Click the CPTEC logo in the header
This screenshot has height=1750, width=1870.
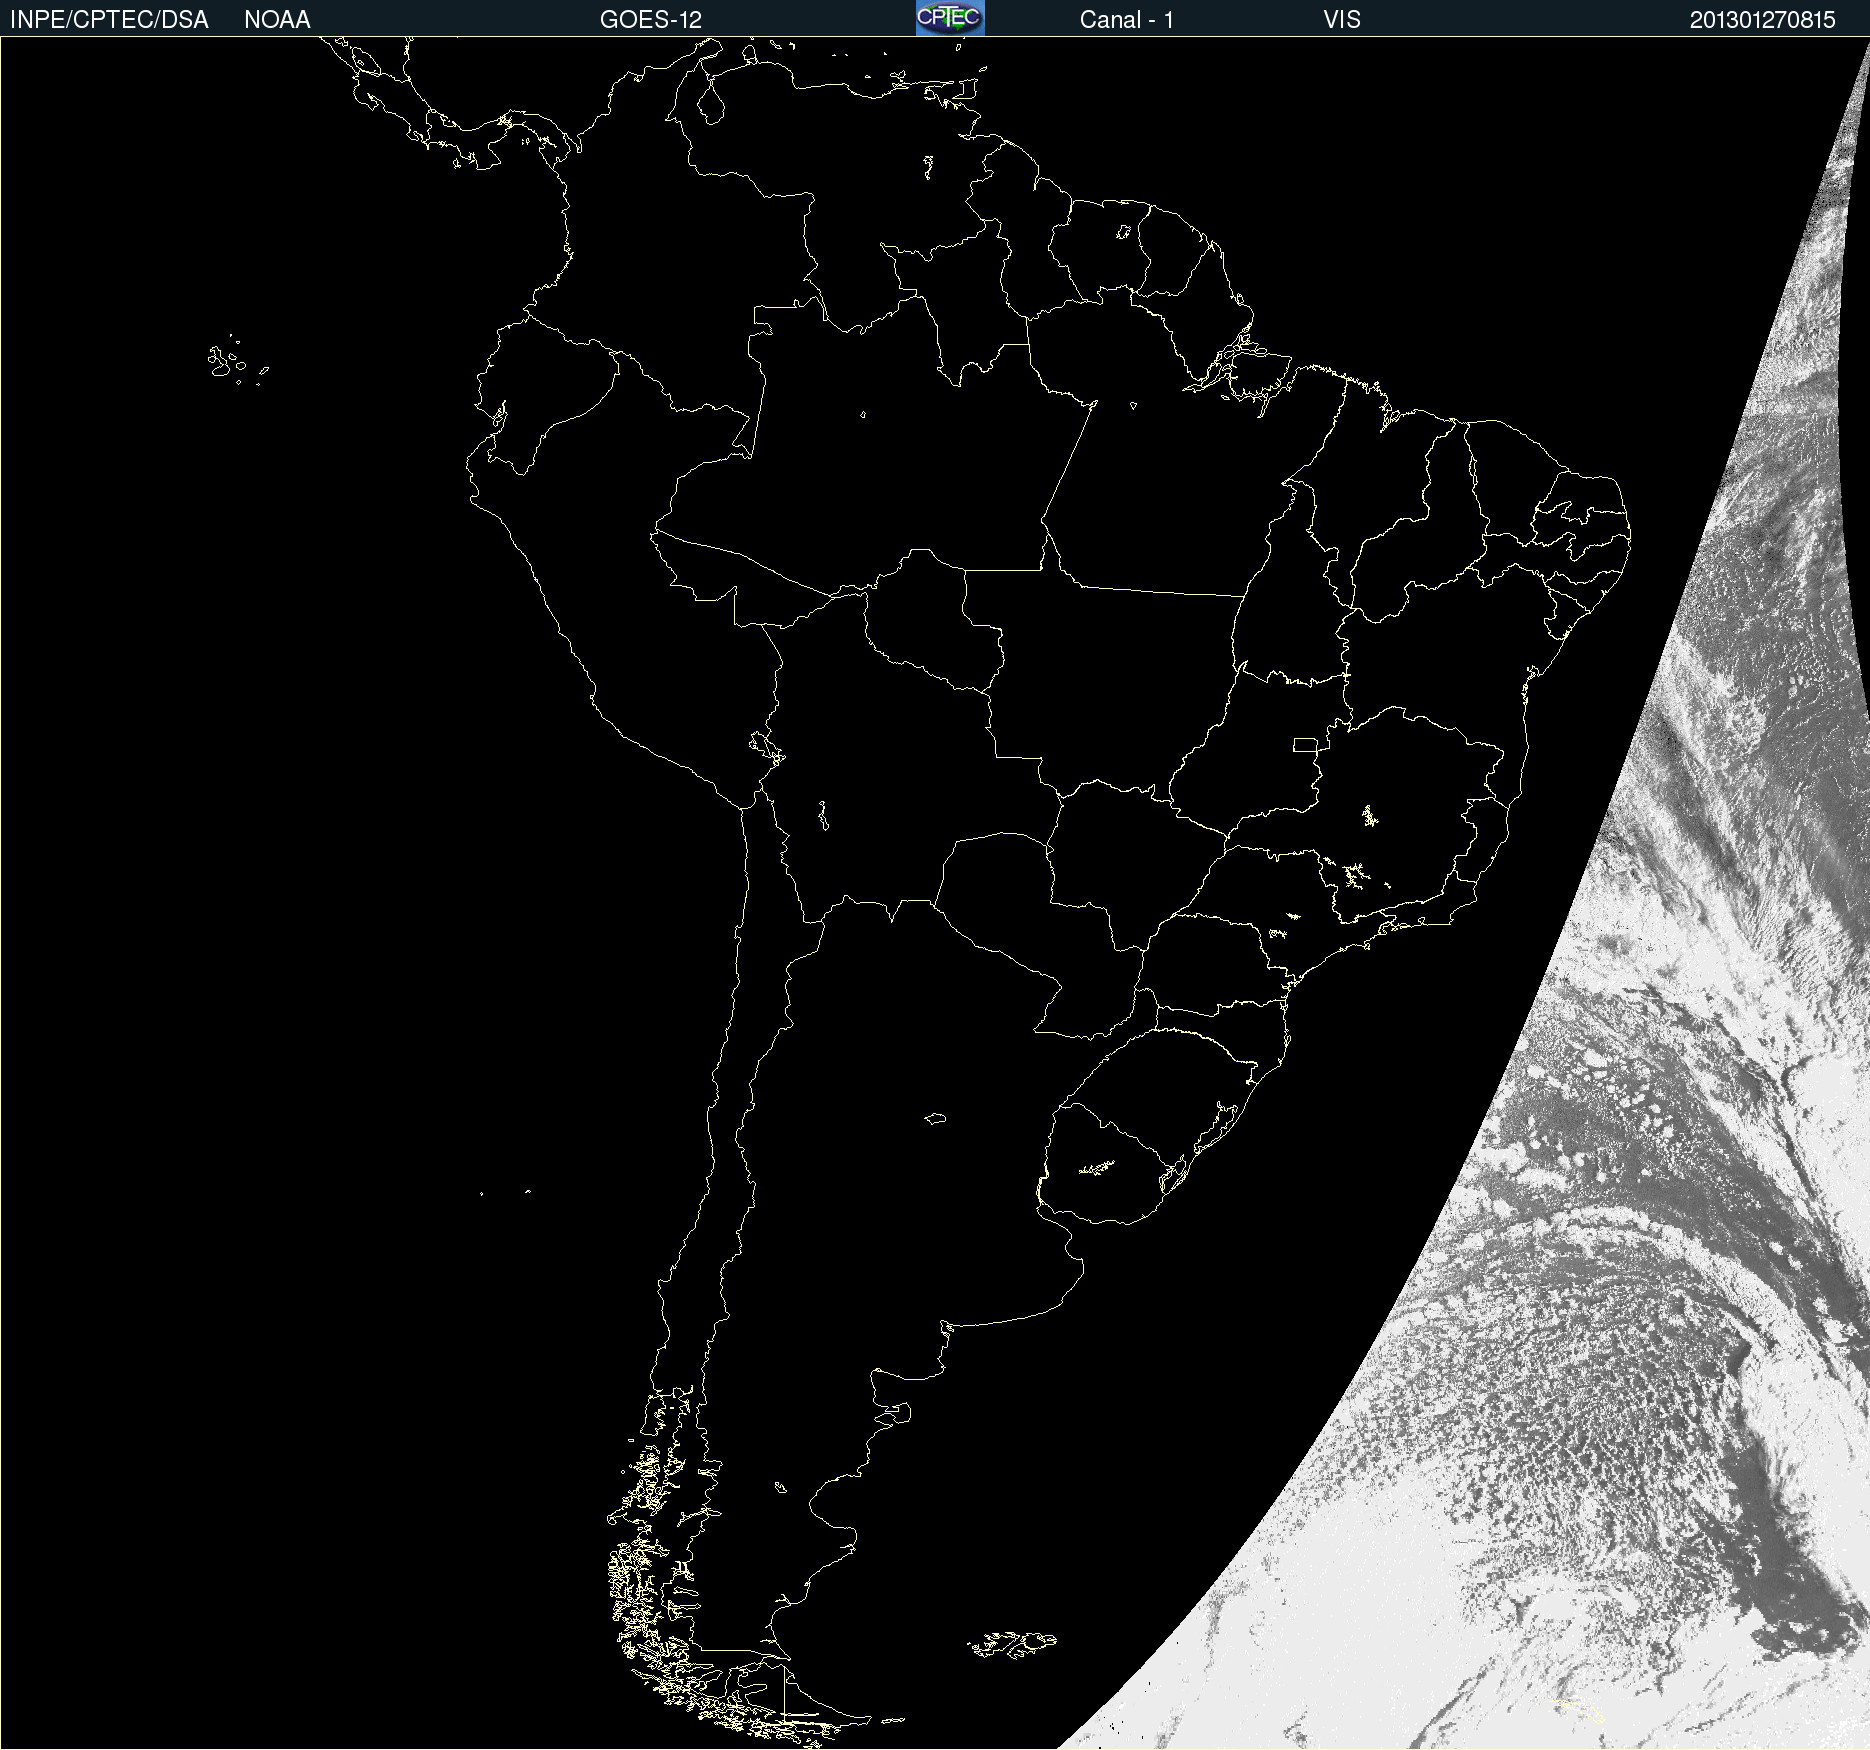coord(950,18)
